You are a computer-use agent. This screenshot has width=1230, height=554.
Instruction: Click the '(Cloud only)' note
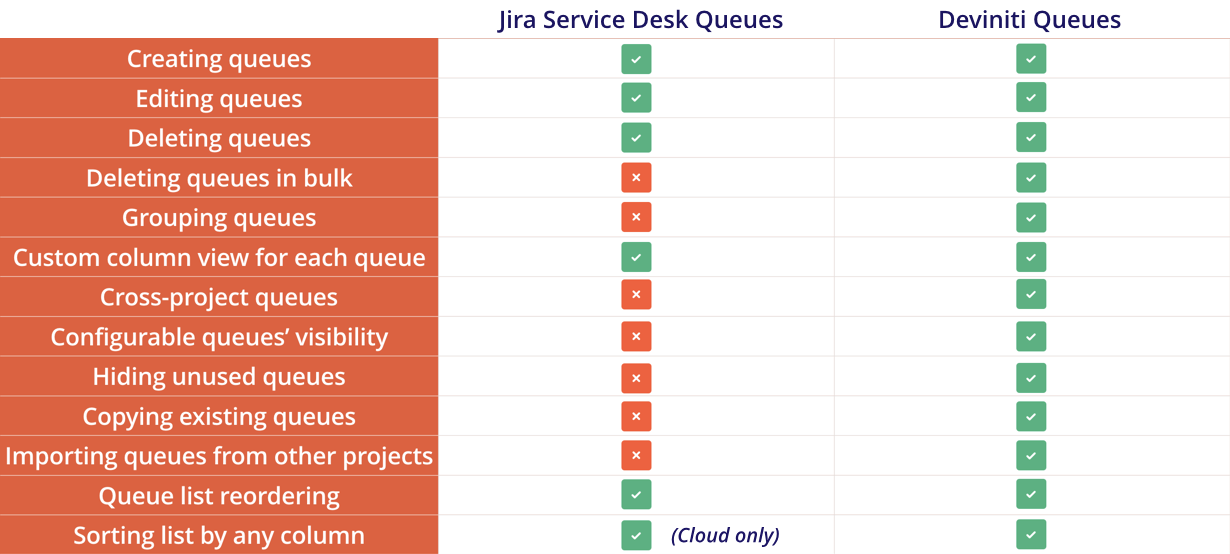point(725,535)
